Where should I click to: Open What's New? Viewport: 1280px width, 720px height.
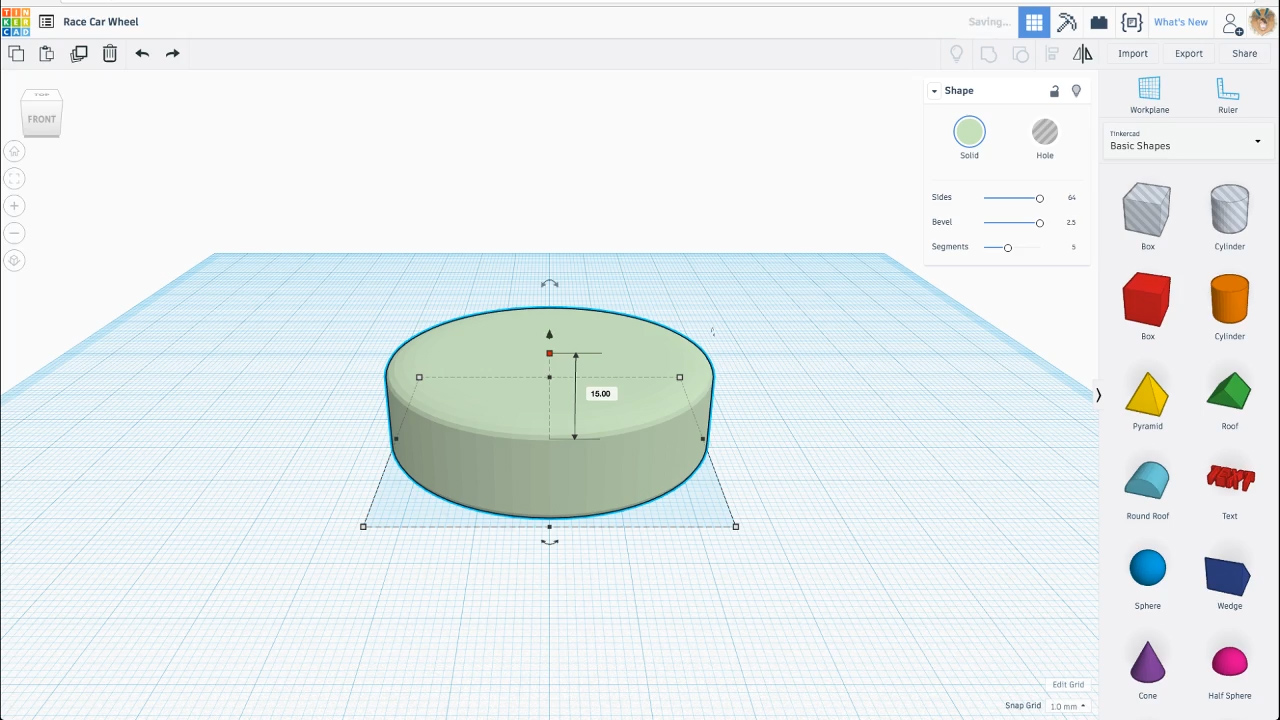pos(1180,22)
